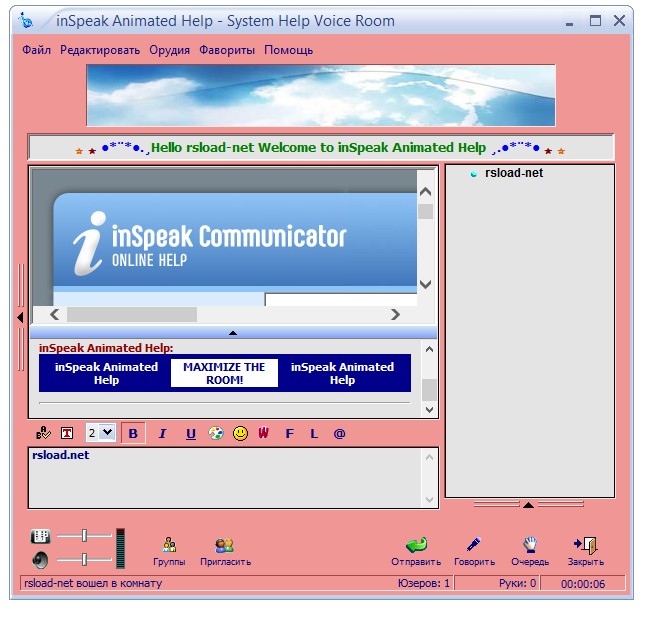Click the 00:00:06 timer in status bar

[583, 584]
